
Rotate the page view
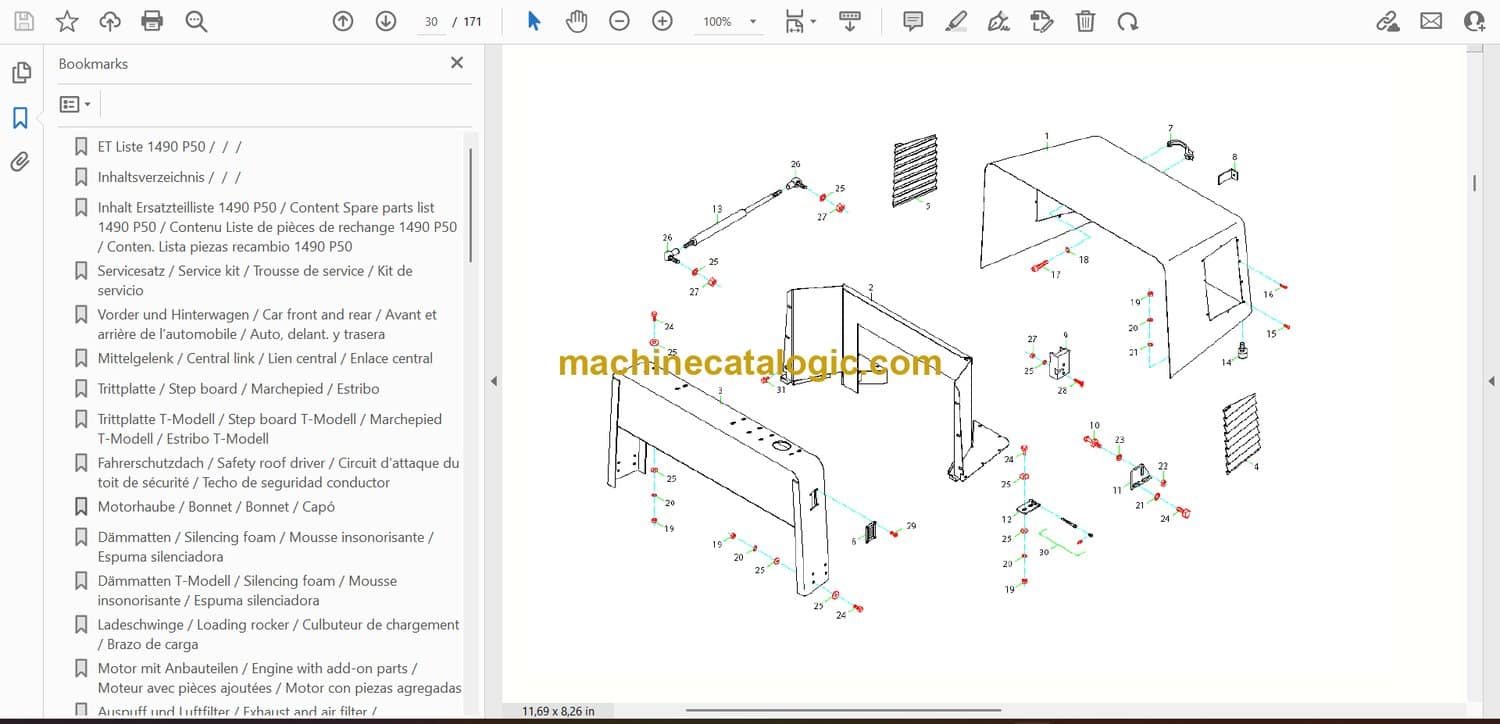(1128, 21)
